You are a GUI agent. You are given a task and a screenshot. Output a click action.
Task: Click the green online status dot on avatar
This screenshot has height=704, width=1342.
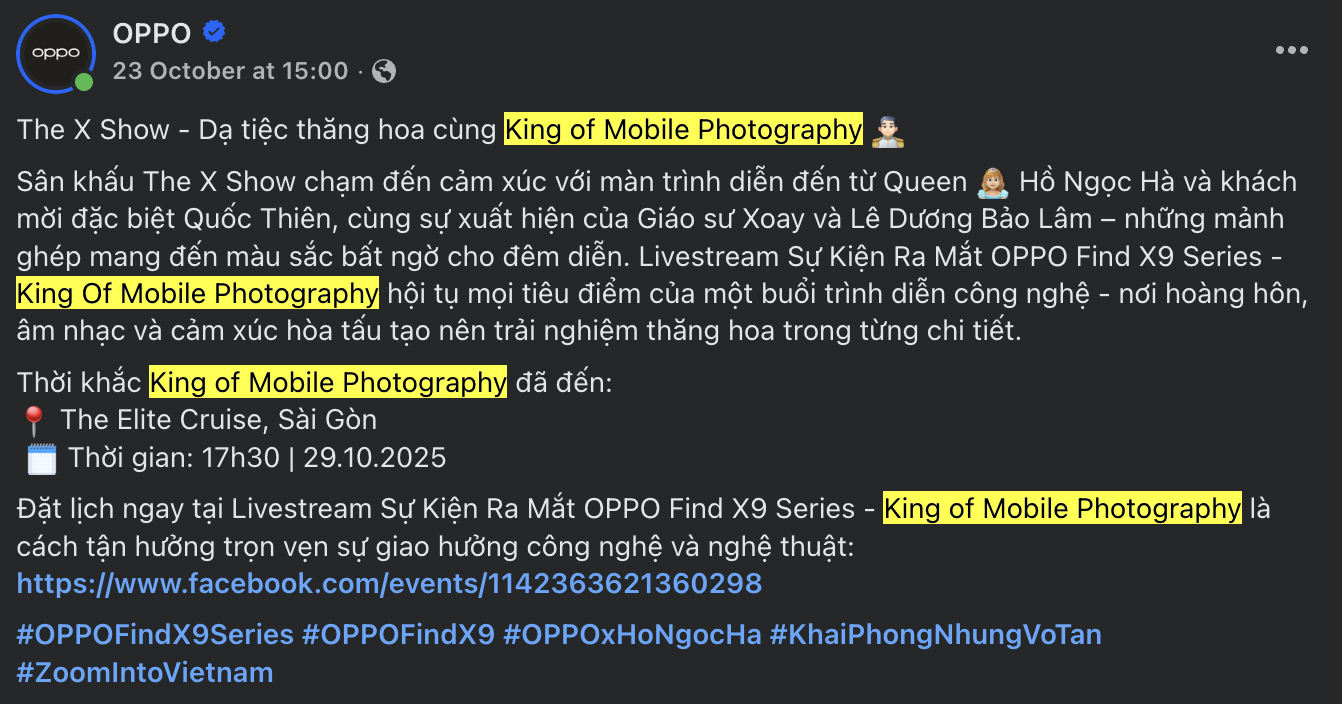point(84,82)
